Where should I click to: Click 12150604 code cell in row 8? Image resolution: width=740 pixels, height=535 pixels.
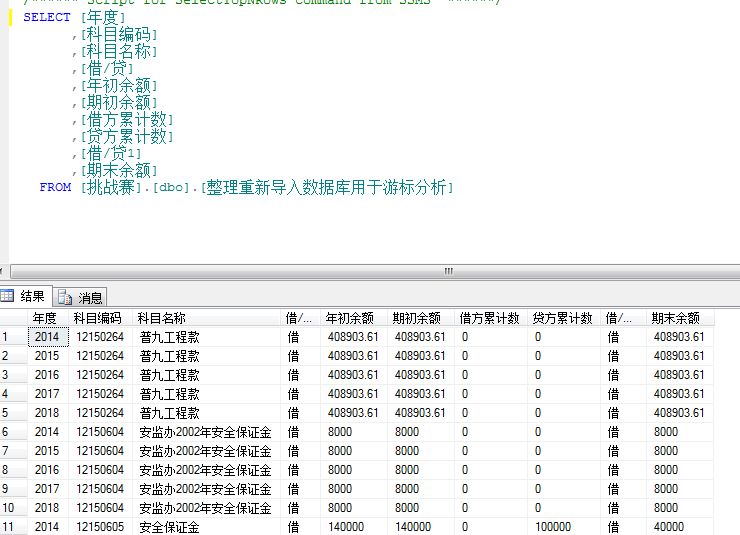(101, 470)
